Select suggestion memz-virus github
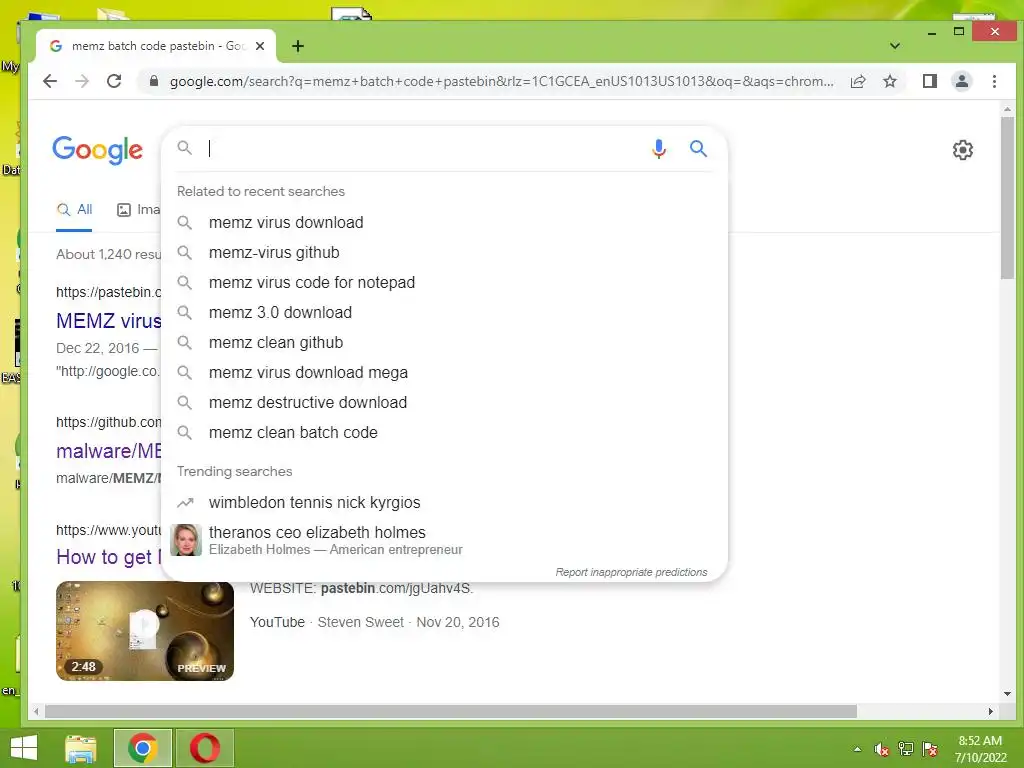The image size is (1024, 768). (444, 253)
